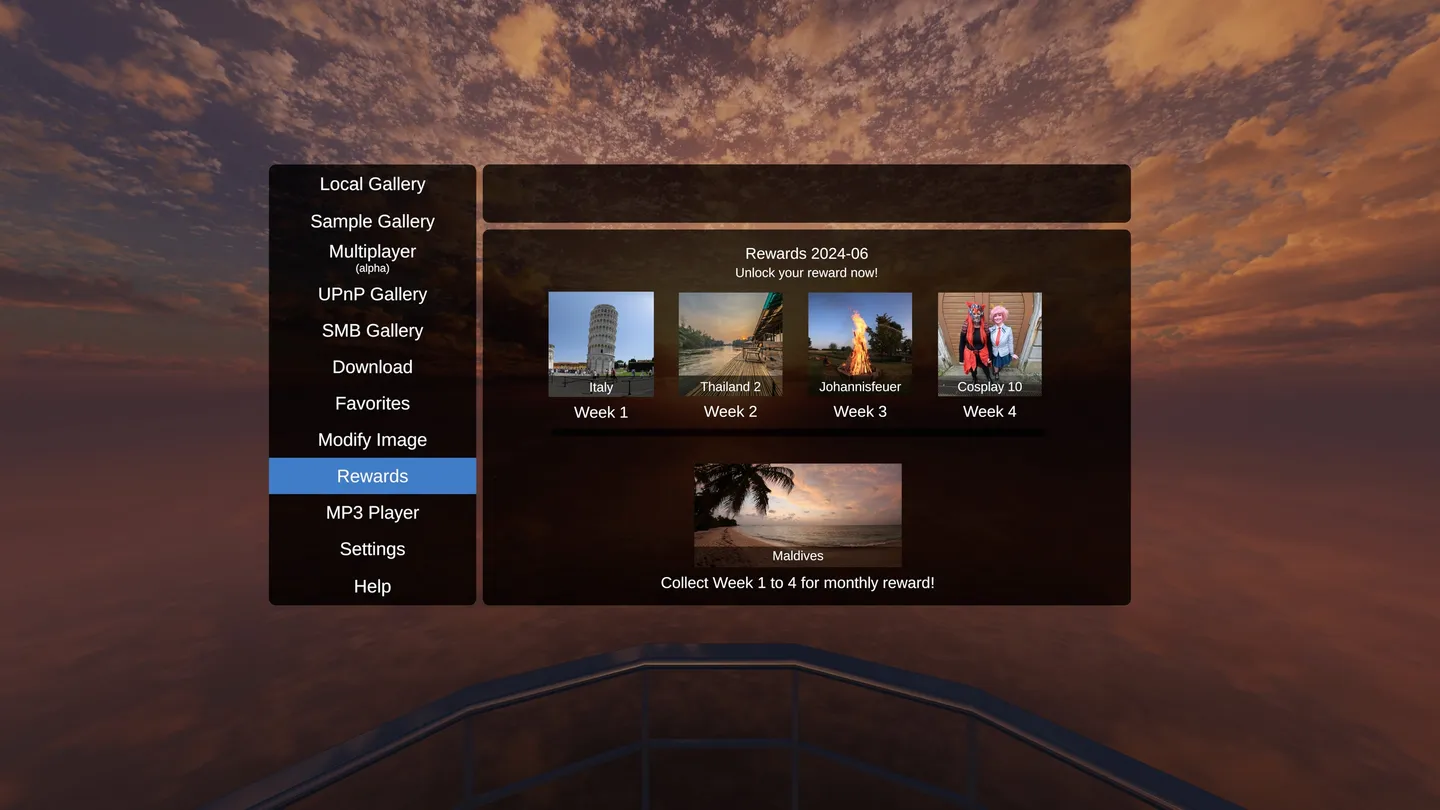Open the Johannisfeuer Week 3 reward

click(x=859, y=343)
